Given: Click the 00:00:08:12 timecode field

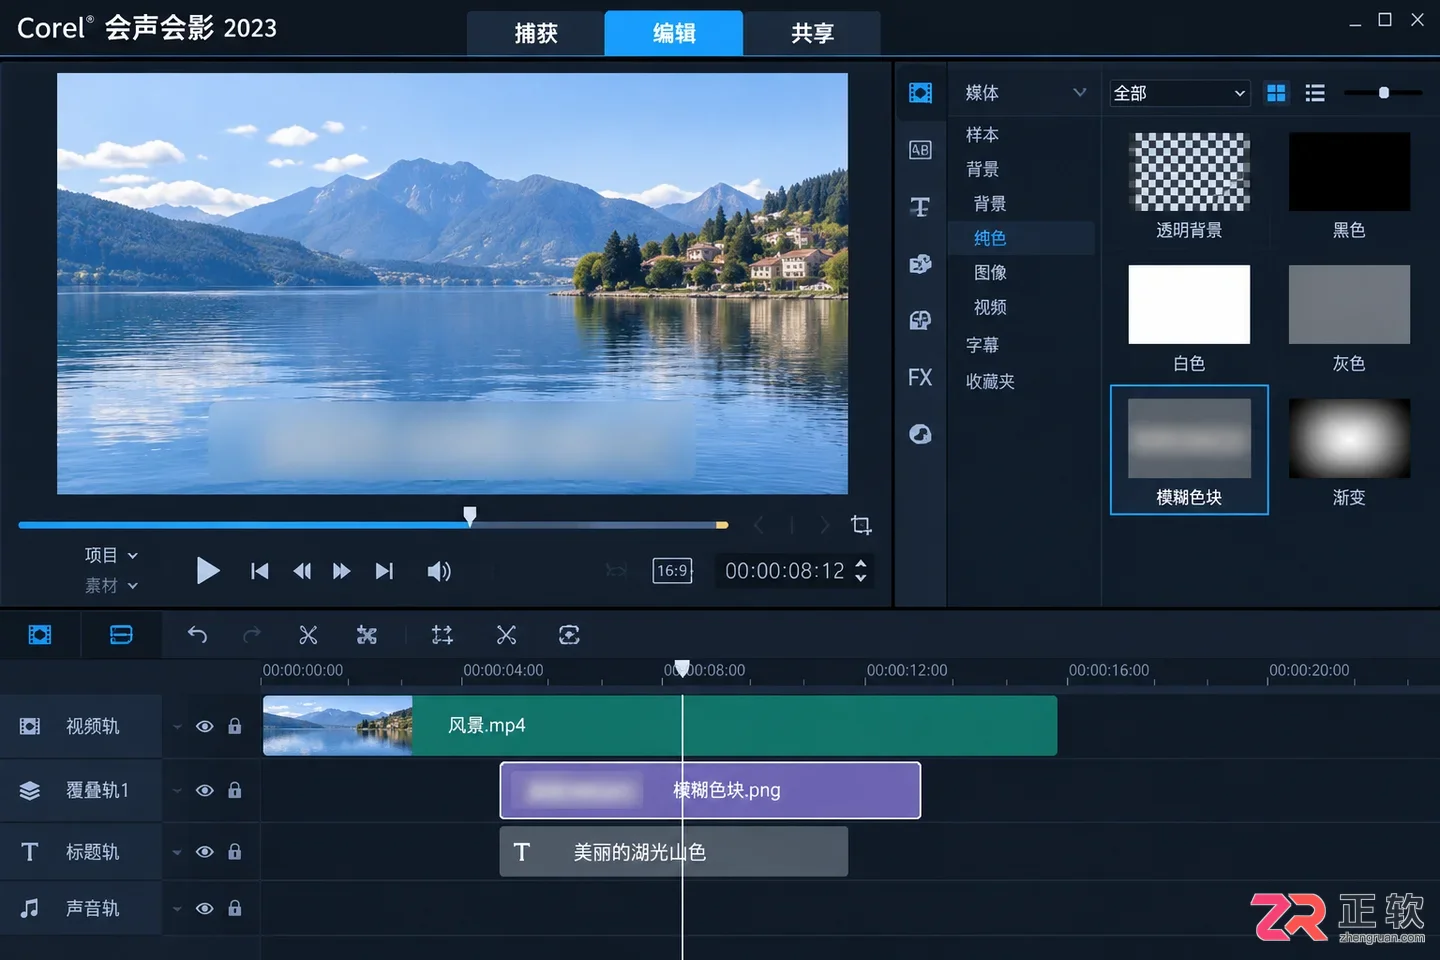Looking at the screenshot, I should tap(785, 571).
